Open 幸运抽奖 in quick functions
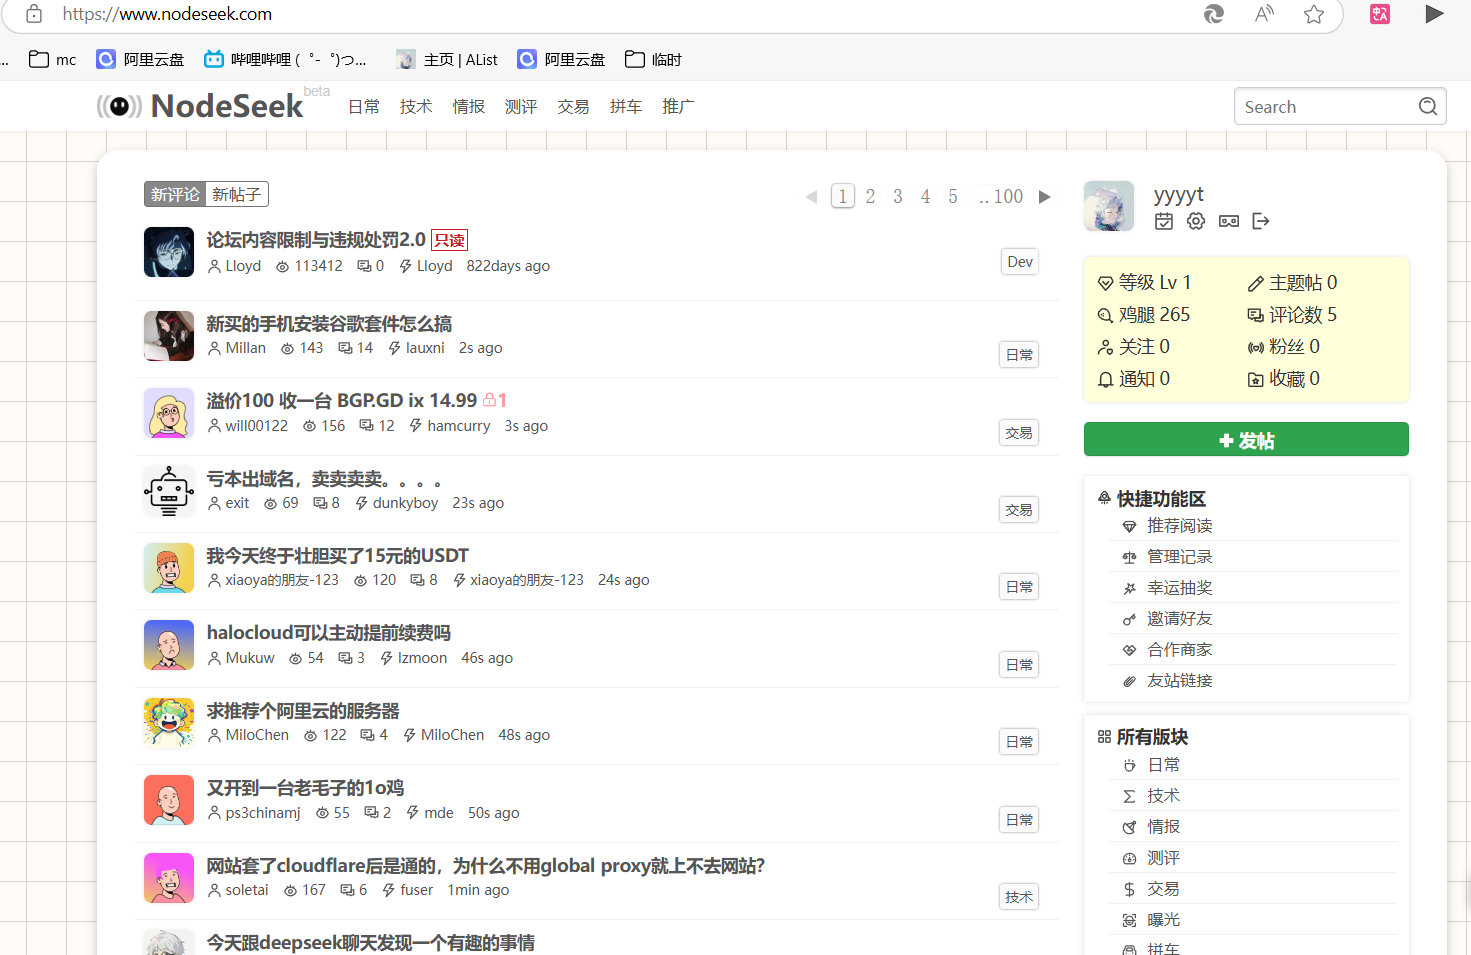Image resolution: width=1471 pixels, height=955 pixels. point(1179,587)
